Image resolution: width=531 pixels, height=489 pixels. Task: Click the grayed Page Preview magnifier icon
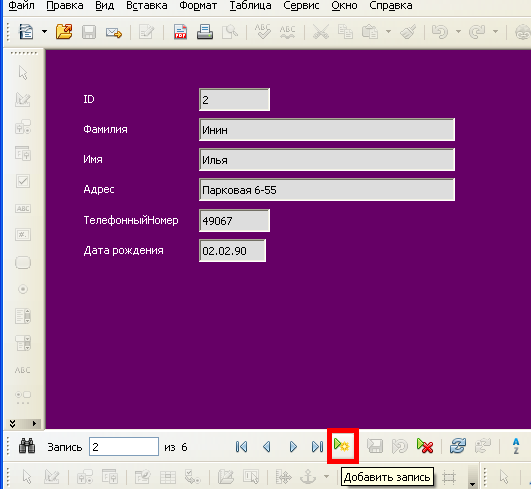[230, 32]
